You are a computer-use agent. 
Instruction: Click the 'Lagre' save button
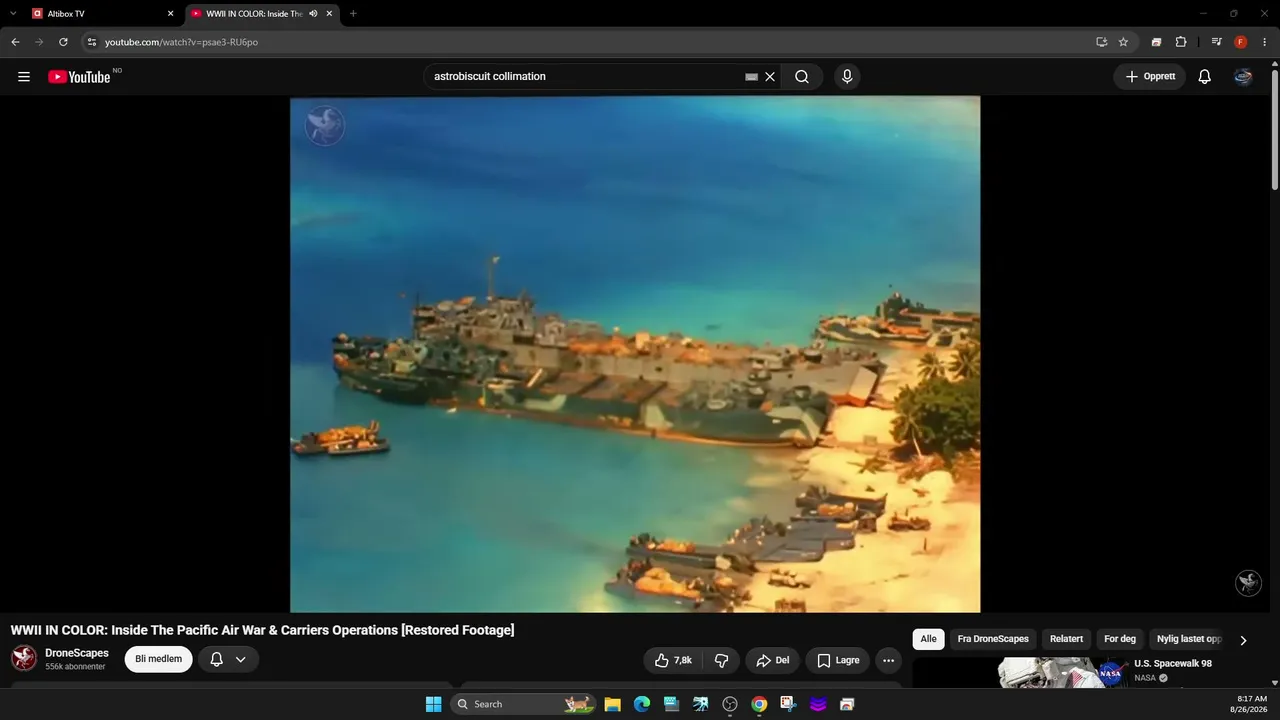(837, 660)
